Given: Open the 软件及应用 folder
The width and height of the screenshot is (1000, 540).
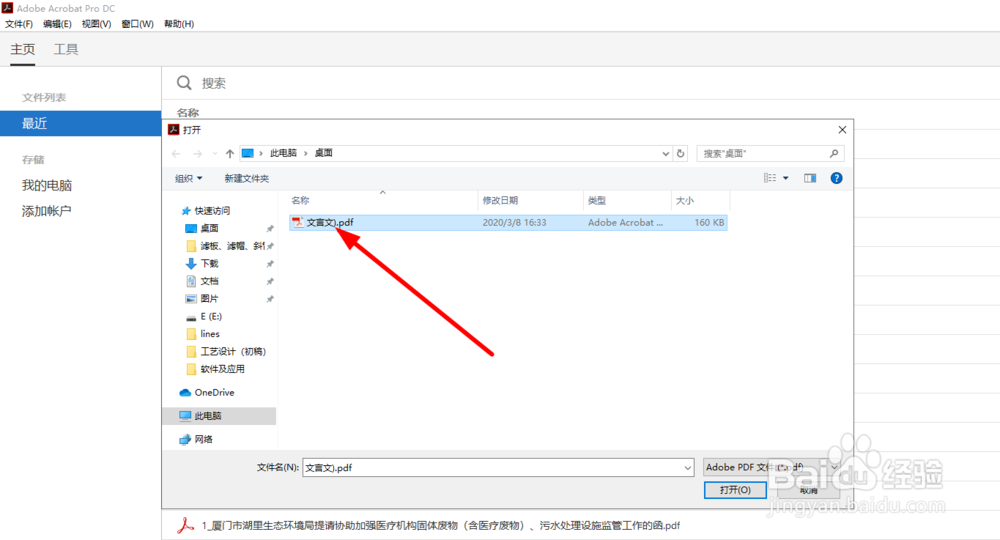Looking at the screenshot, I should coord(223,369).
